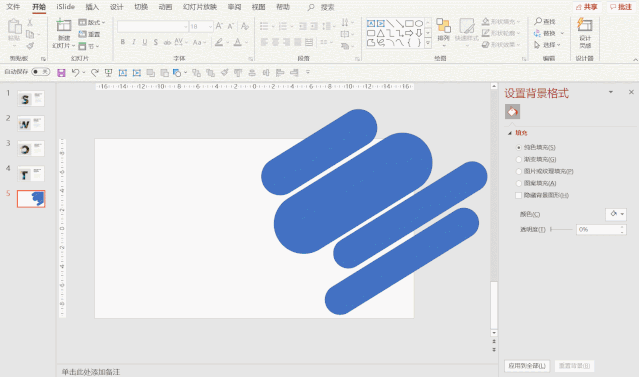Screen dimensions: 639x377
Task: Click the Undo arrow icon
Action: [x=75, y=73]
